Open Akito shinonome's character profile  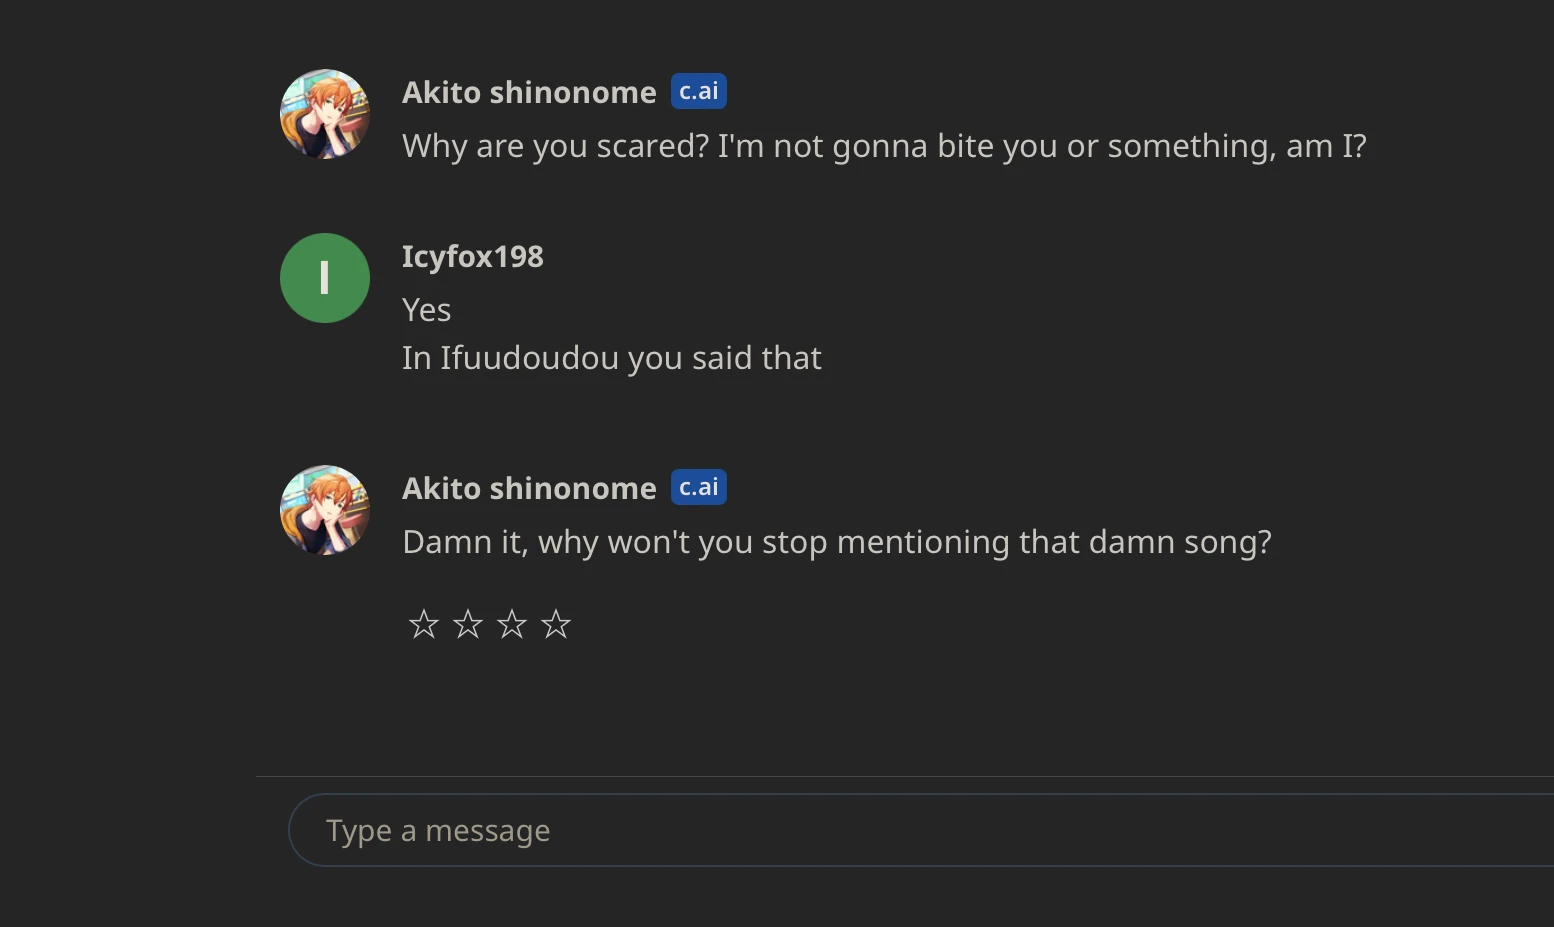pos(528,91)
